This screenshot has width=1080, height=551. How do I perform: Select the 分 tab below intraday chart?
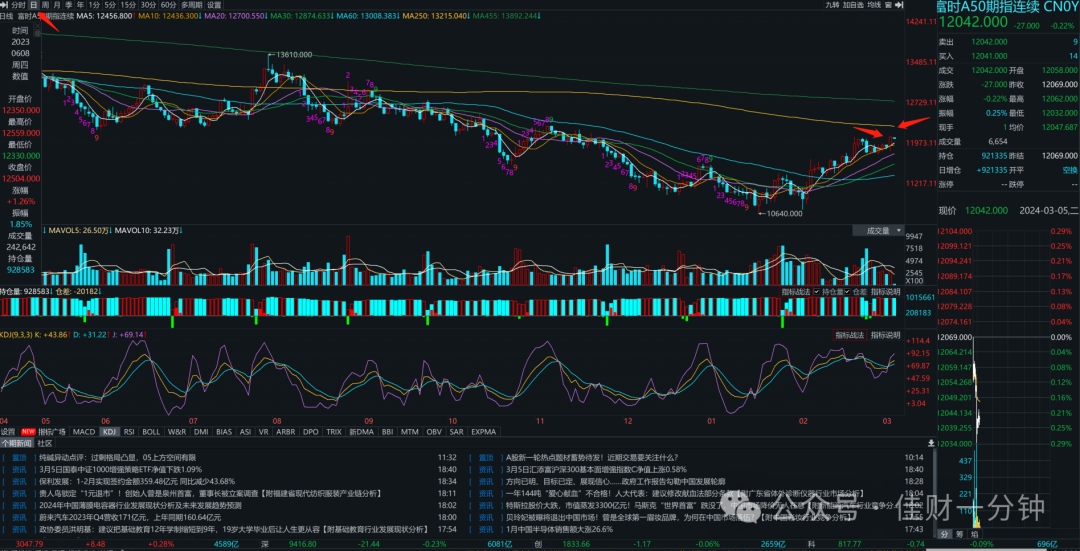pos(944,534)
